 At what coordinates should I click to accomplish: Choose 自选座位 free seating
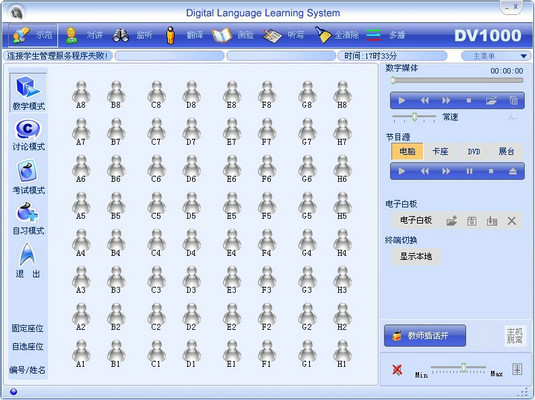(x=28, y=346)
